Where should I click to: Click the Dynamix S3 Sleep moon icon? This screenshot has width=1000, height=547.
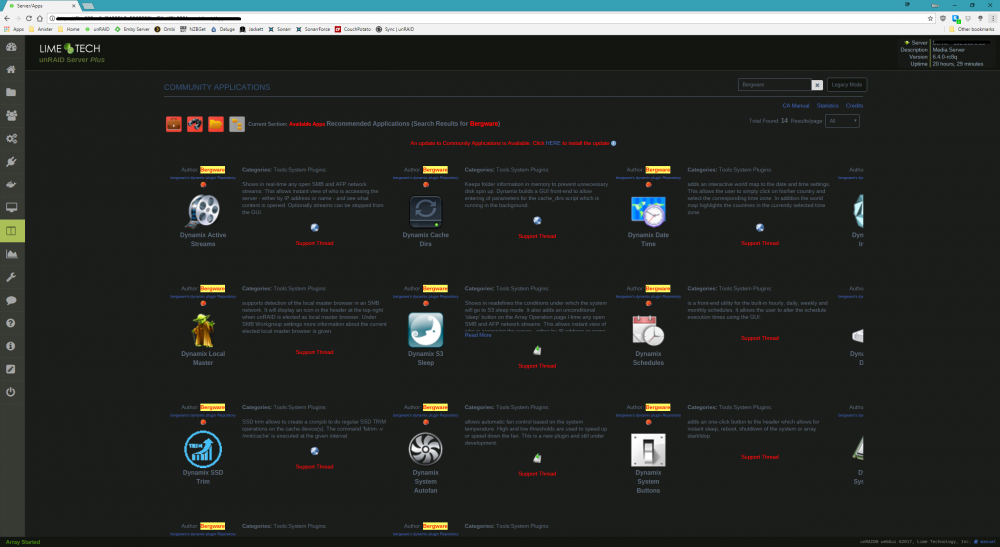(425, 330)
